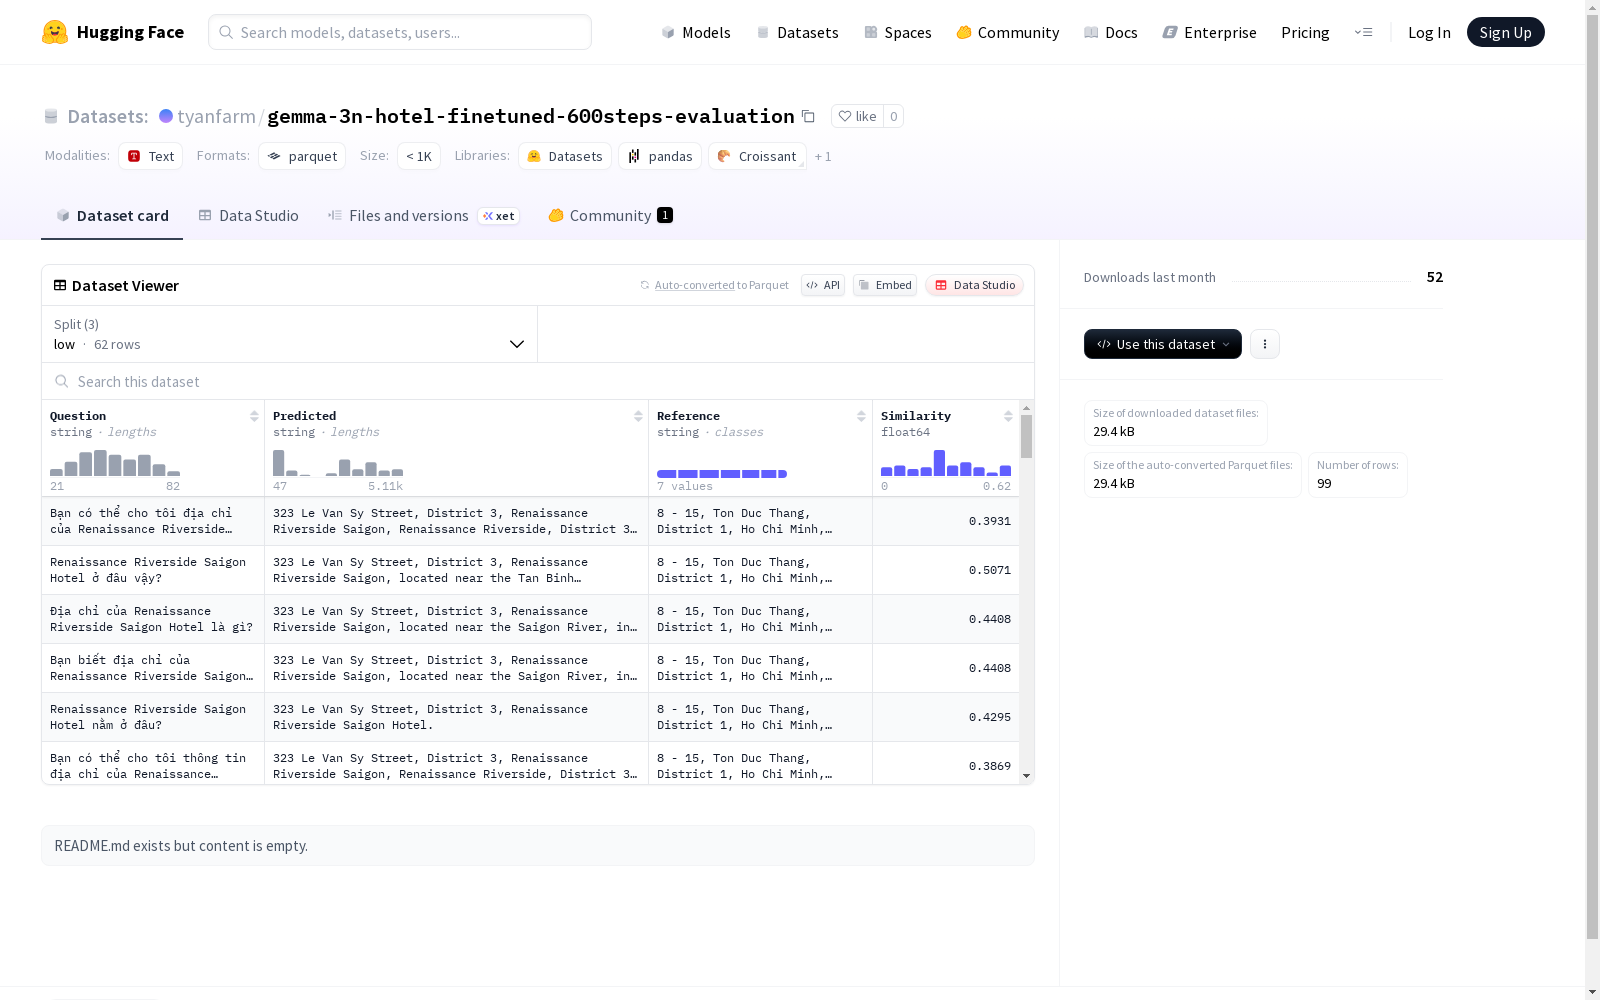
Task: Select the row with similarity 0.3931
Action: point(530,521)
